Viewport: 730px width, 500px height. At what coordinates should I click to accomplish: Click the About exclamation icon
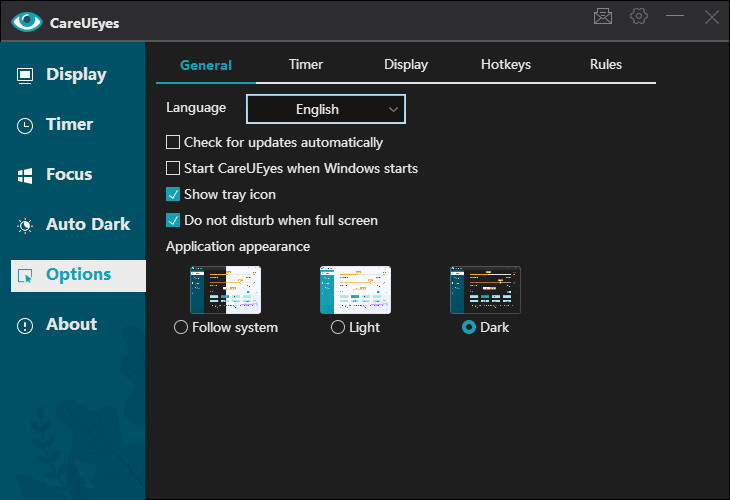coord(25,325)
